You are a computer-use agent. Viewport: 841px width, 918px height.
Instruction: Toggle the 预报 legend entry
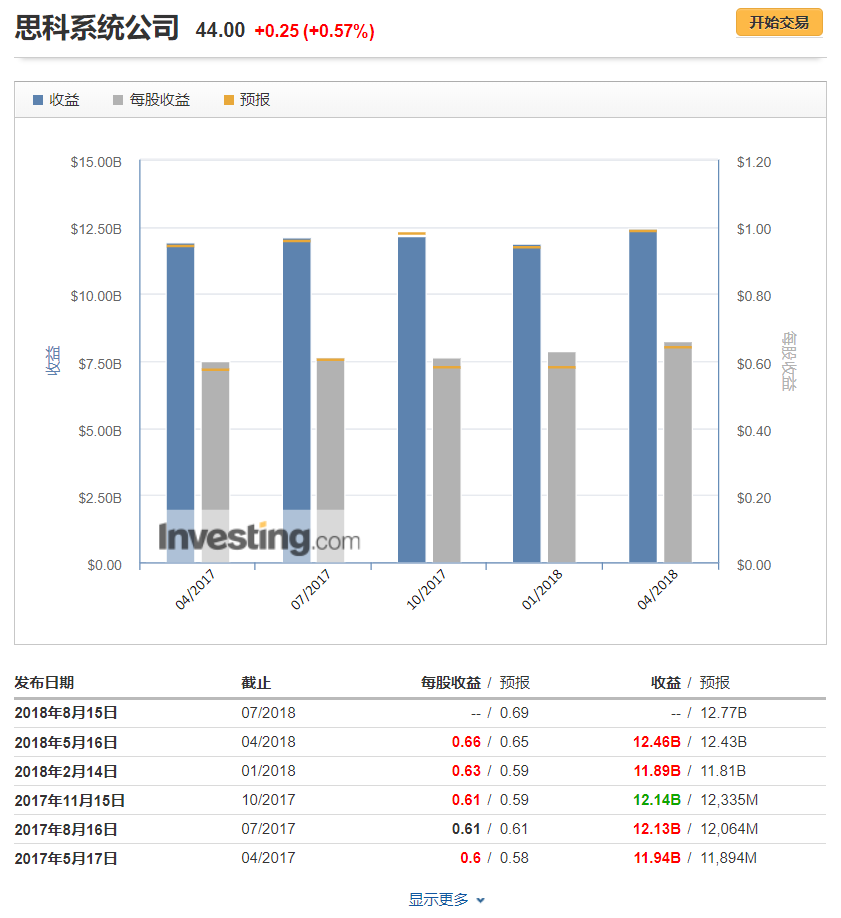coord(247,100)
